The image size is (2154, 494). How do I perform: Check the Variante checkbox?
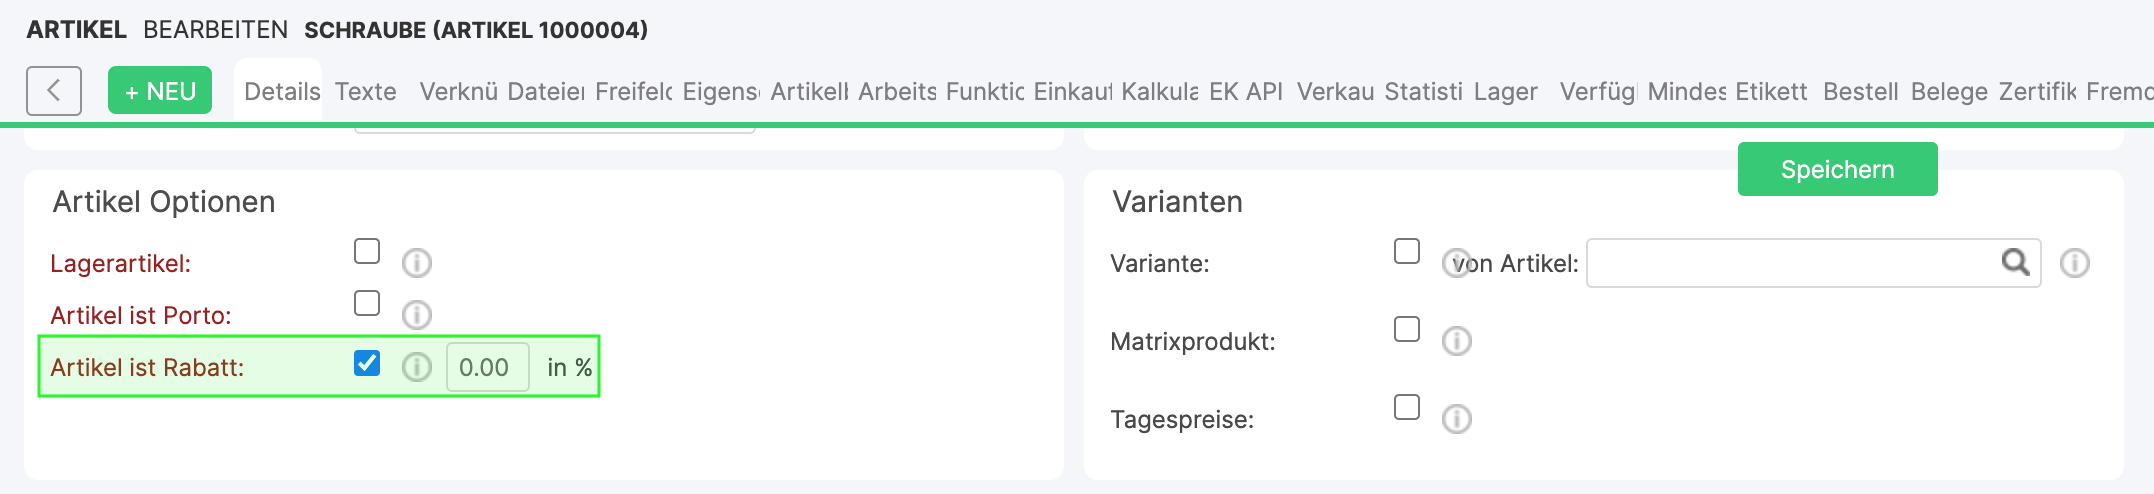coord(1407,251)
